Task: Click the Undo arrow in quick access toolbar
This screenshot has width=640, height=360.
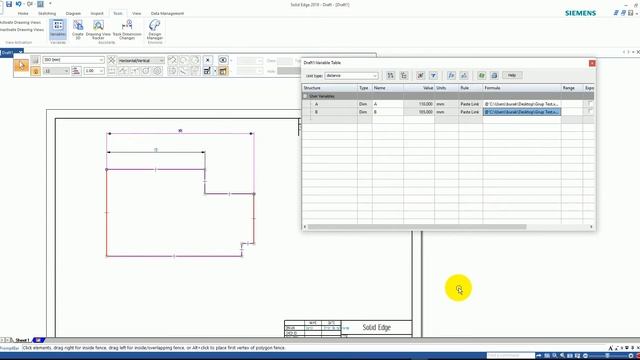Action: (x=18, y=4)
